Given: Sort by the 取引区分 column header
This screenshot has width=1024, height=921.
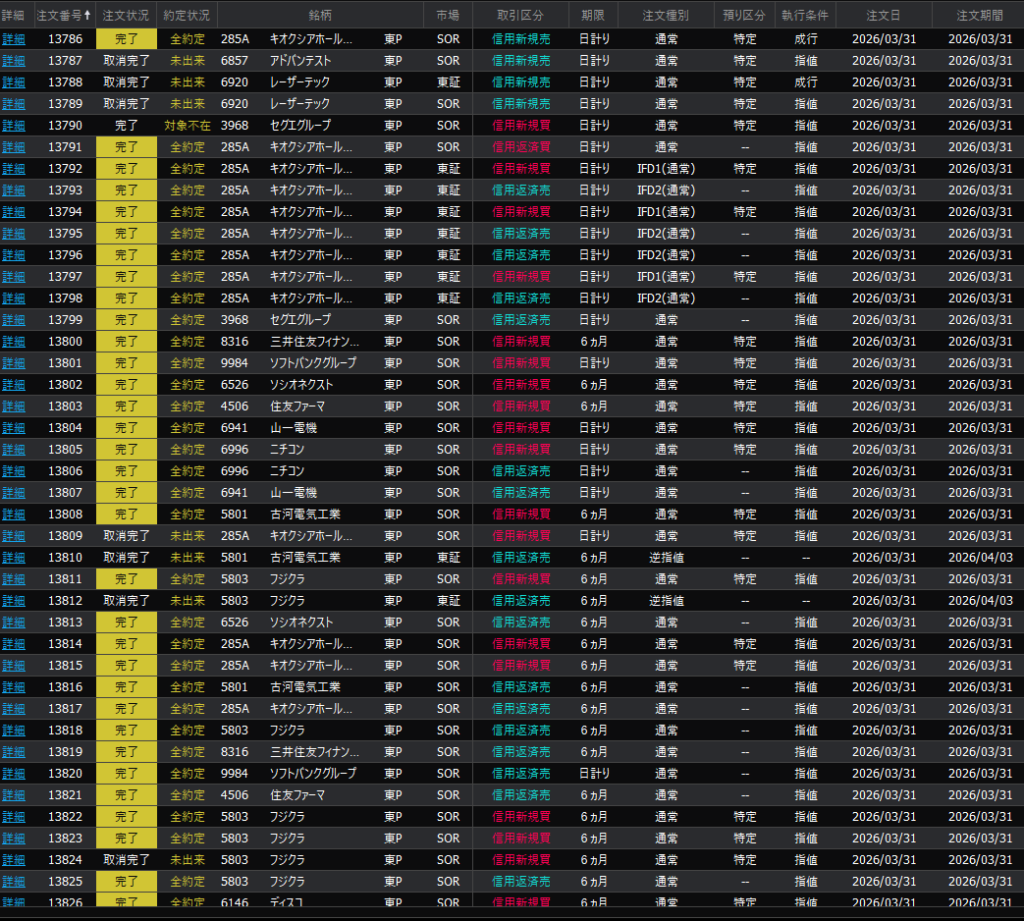Looking at the screenshot, I should point(520,15).
